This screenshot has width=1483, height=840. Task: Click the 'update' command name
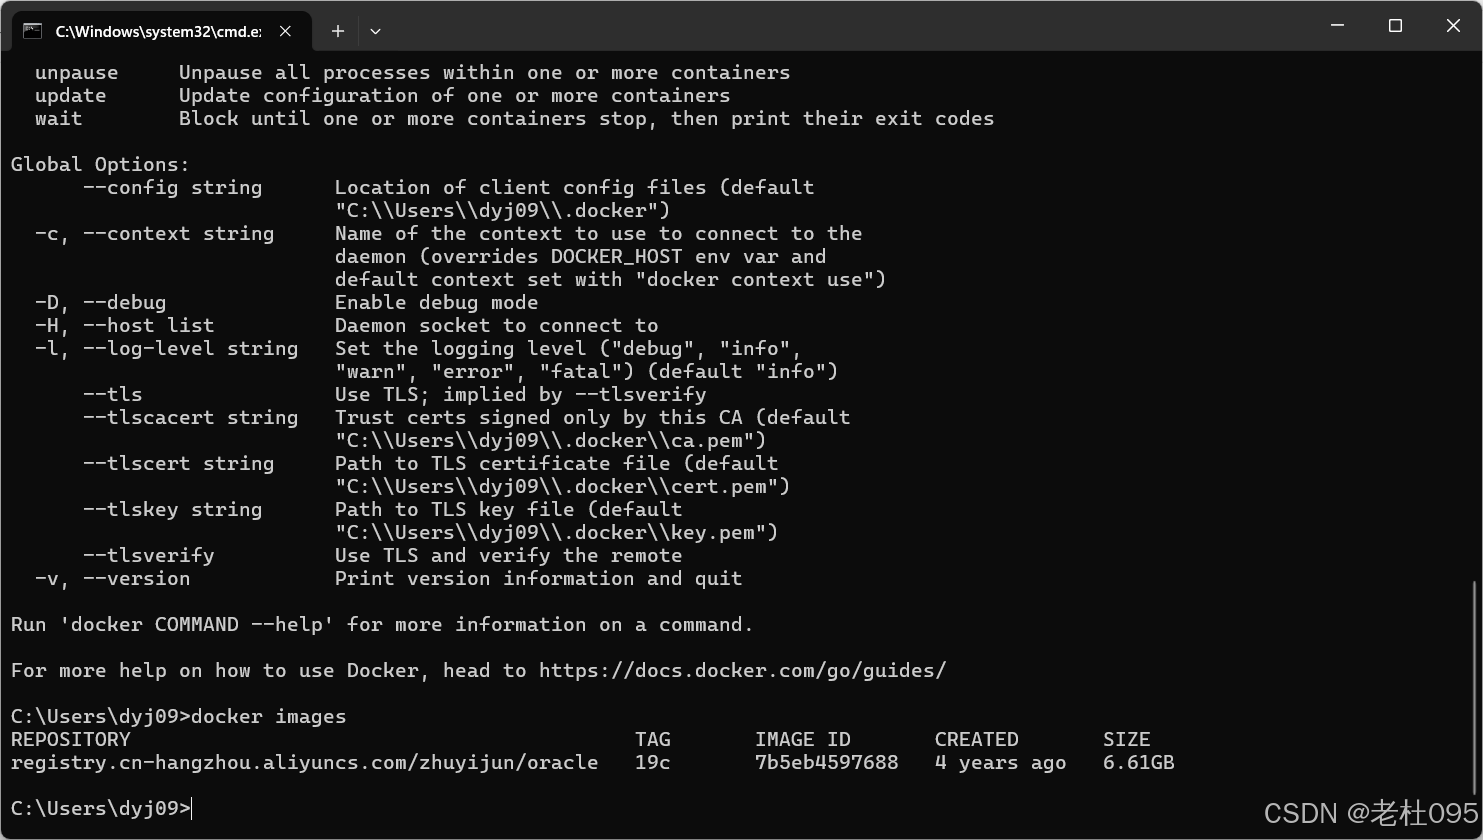[x=70, y=95]
